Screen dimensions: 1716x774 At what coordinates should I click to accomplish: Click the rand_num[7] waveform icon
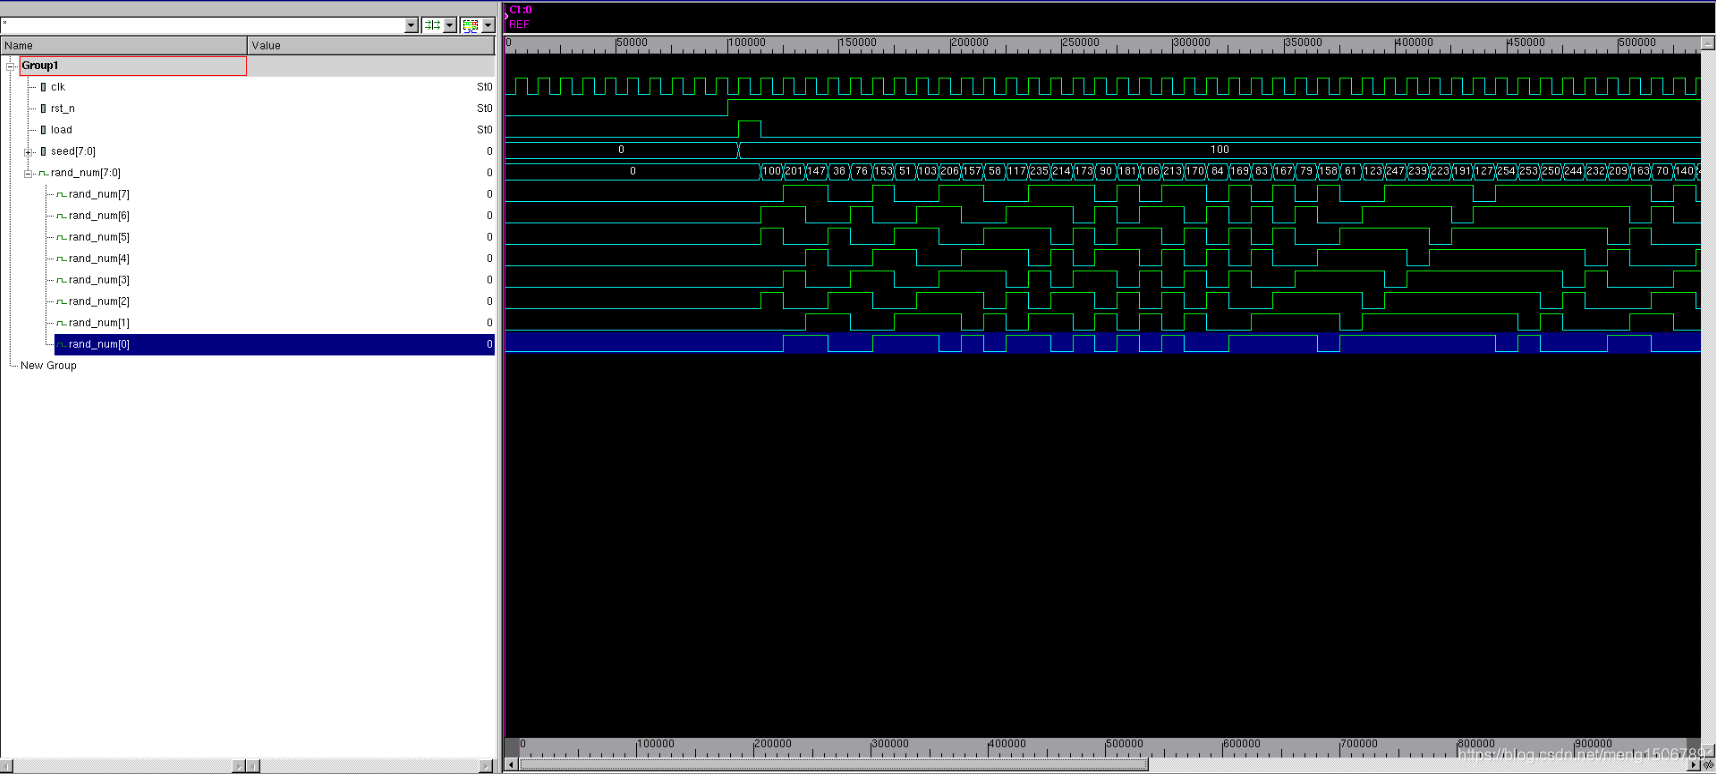coord(61,194)
